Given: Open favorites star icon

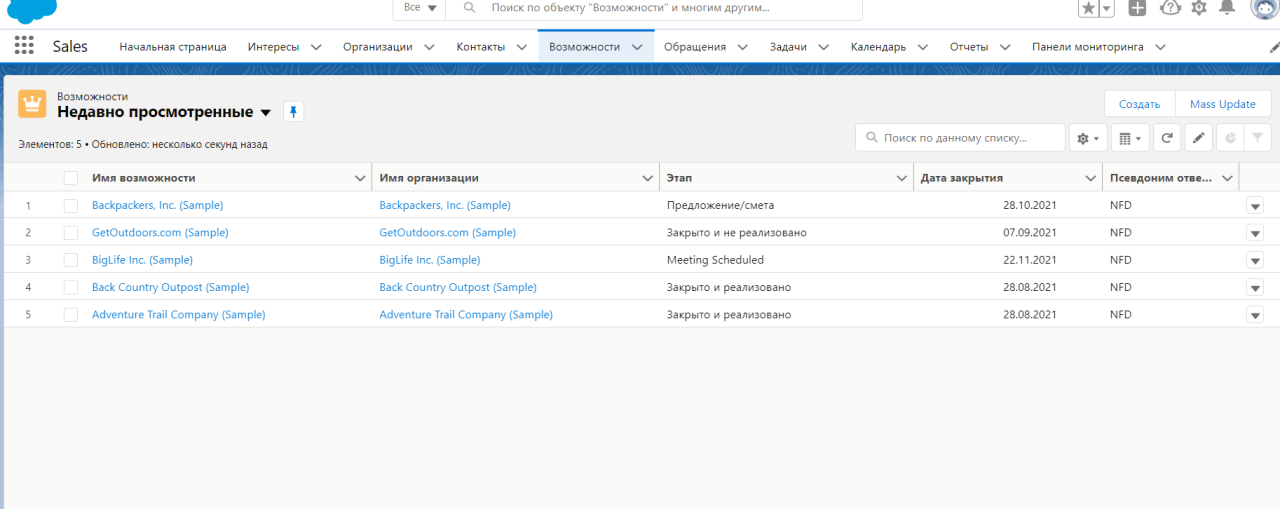Looking at the screenshot, I should [x=1088, y=8].
